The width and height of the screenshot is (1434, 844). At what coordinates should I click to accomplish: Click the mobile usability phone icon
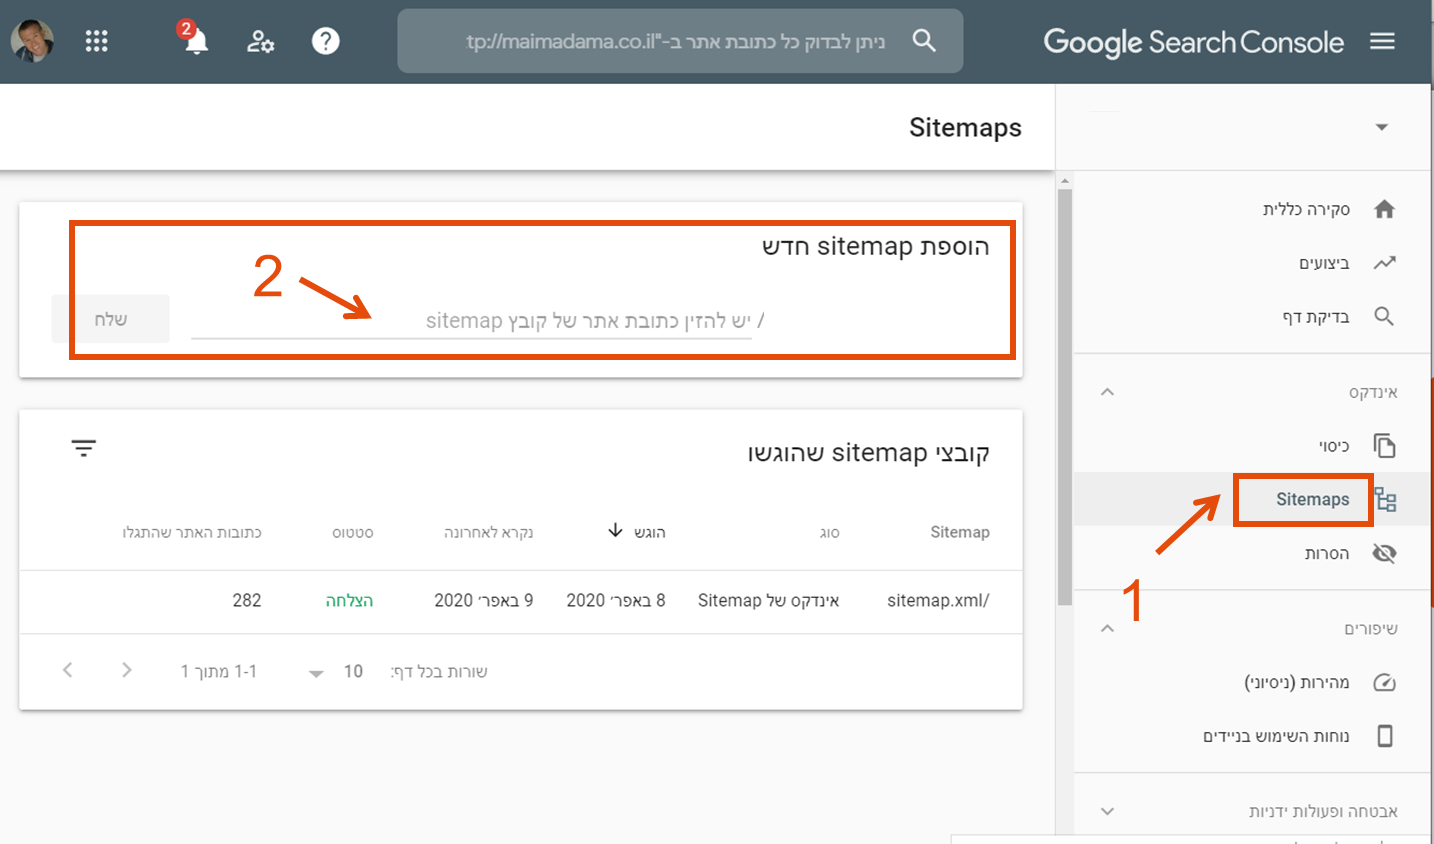[1385, 736]
